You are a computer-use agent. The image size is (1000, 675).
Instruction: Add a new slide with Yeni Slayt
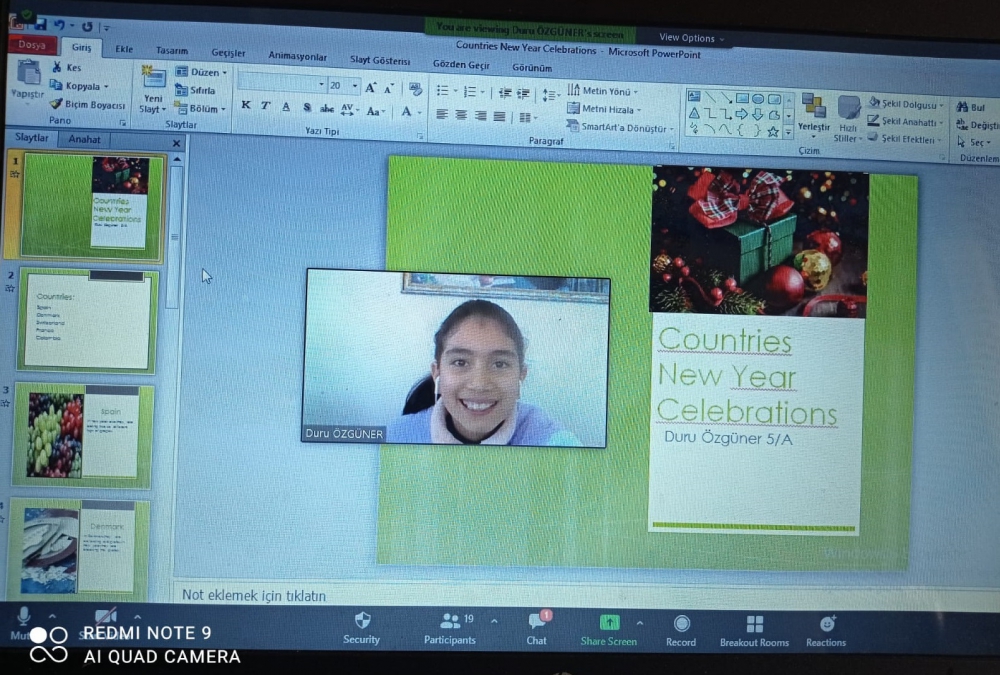click(153, 89)
